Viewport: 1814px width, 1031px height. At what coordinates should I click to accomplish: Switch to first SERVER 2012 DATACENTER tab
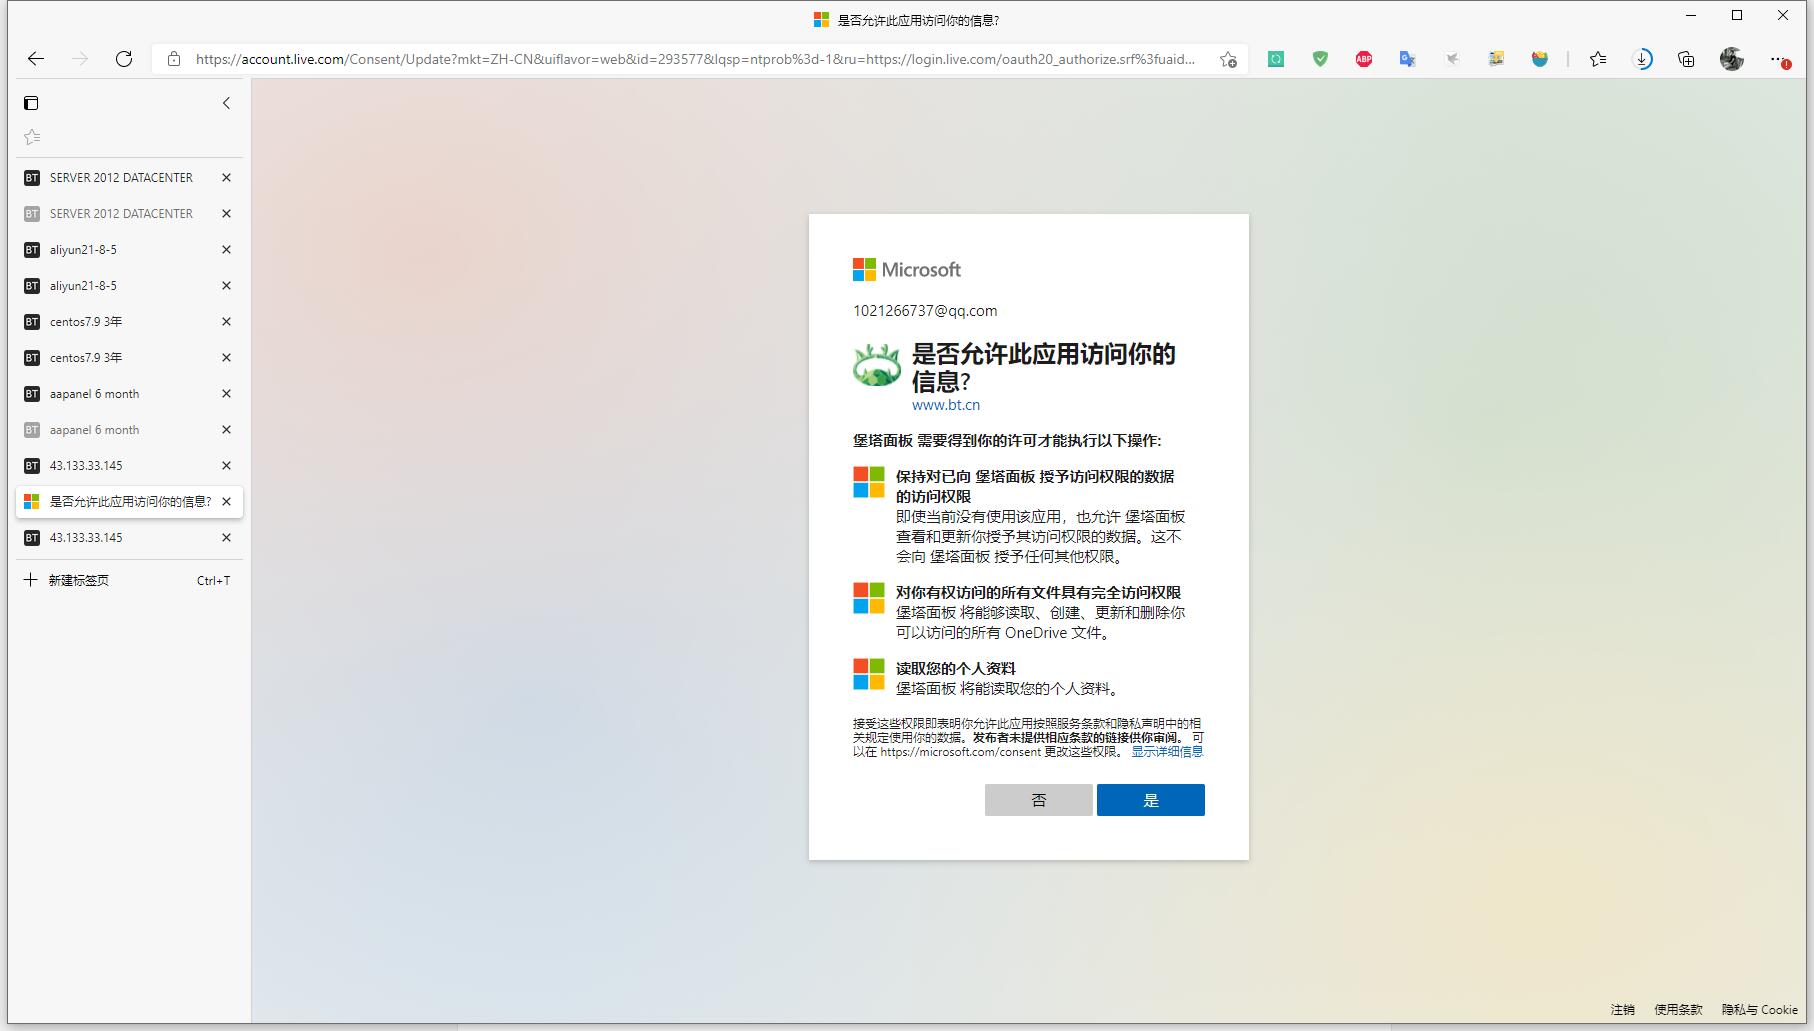tap(120, 177)
